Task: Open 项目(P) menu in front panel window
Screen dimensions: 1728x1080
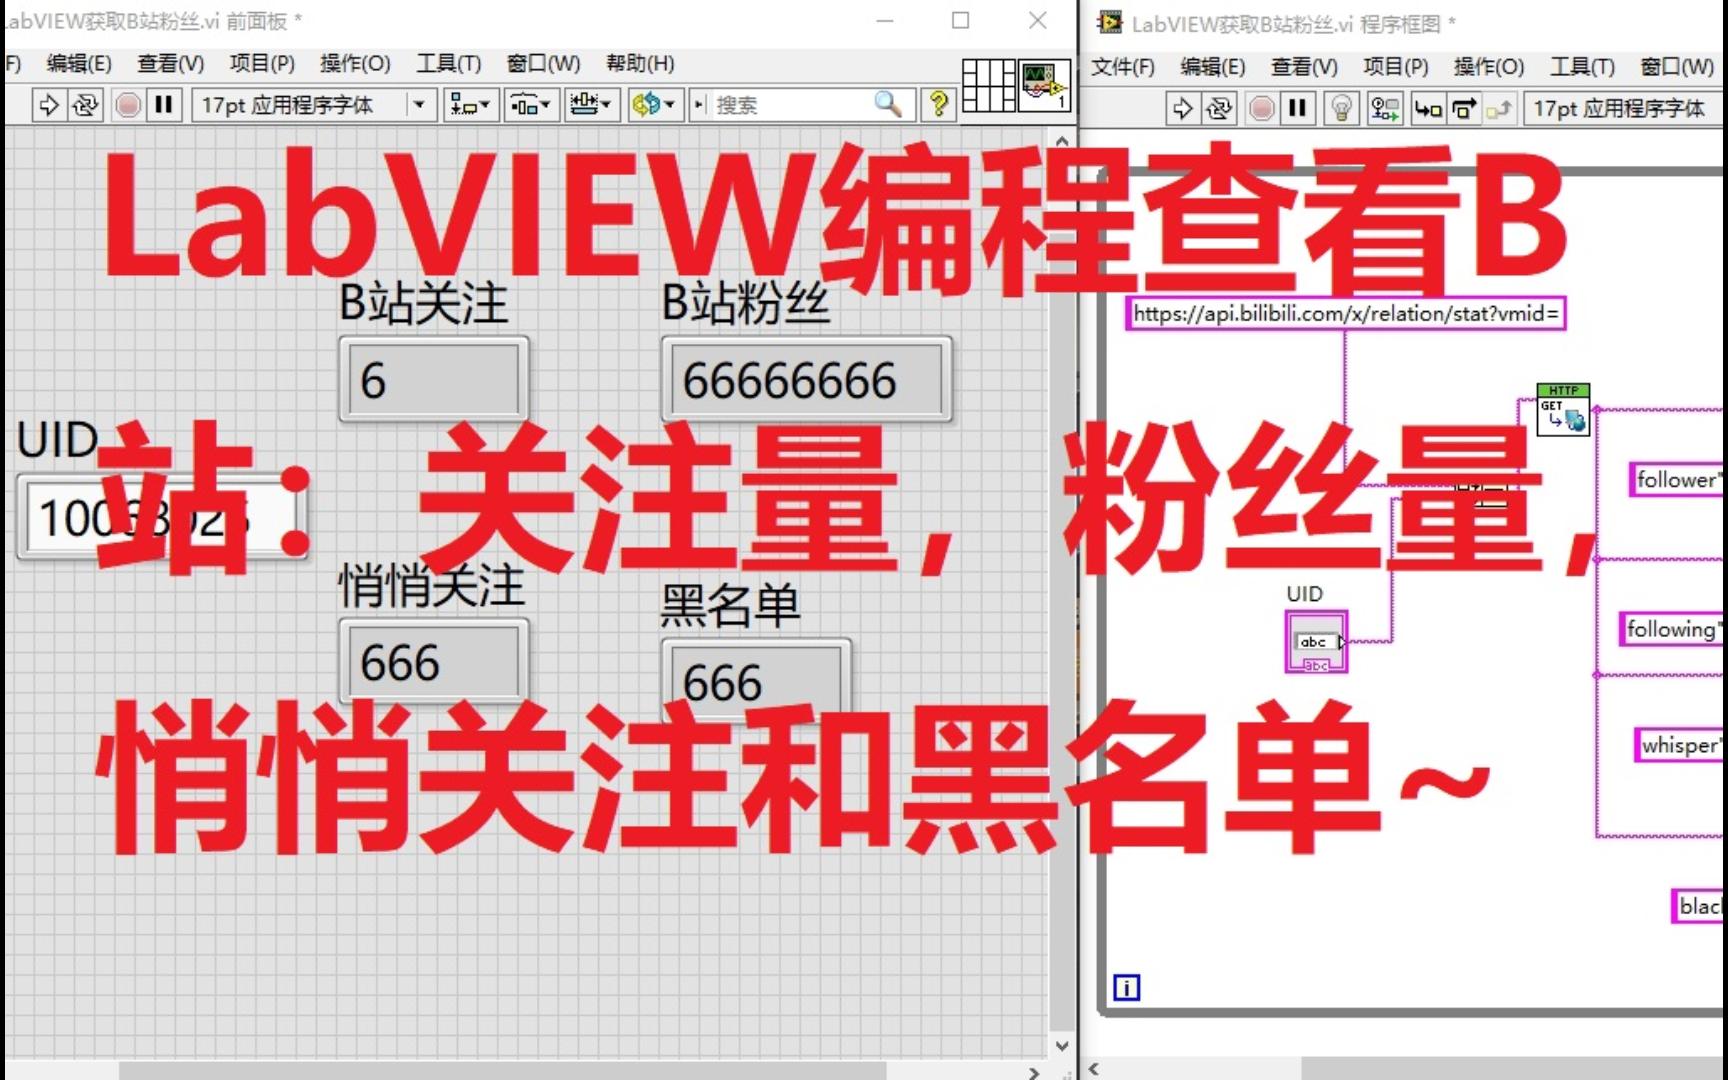Action: (x=262, y=64)
